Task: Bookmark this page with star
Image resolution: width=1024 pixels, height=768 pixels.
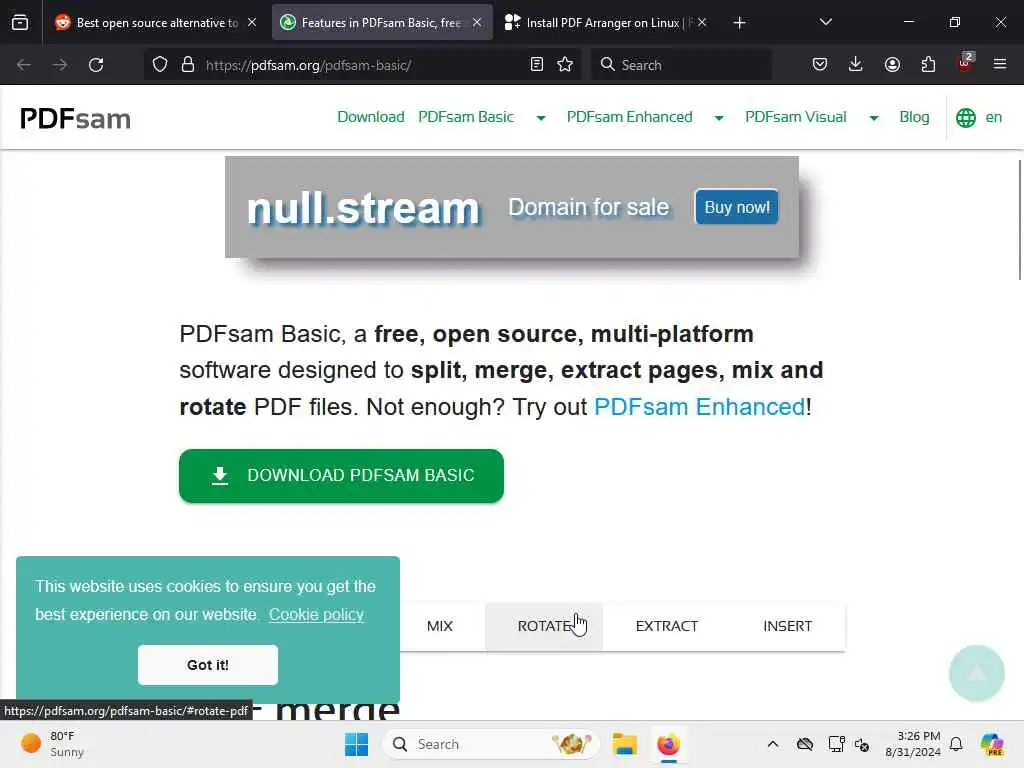Action: (565, 65)
